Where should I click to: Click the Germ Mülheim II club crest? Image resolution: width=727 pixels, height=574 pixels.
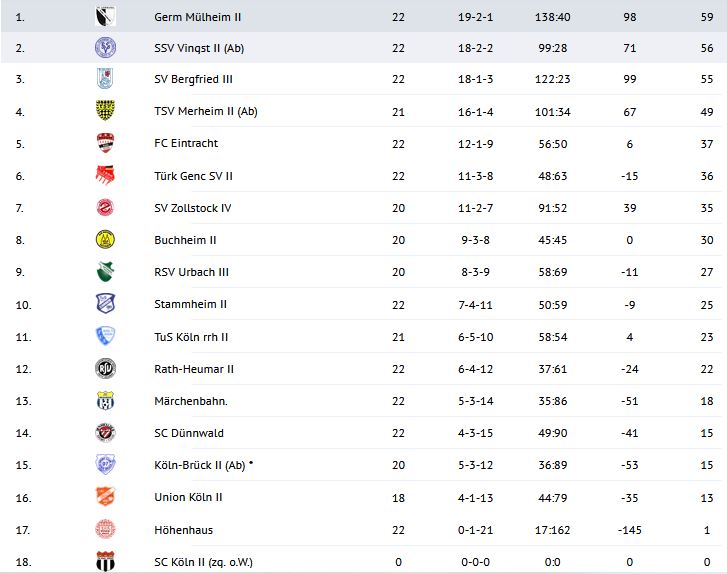(105, 17)
